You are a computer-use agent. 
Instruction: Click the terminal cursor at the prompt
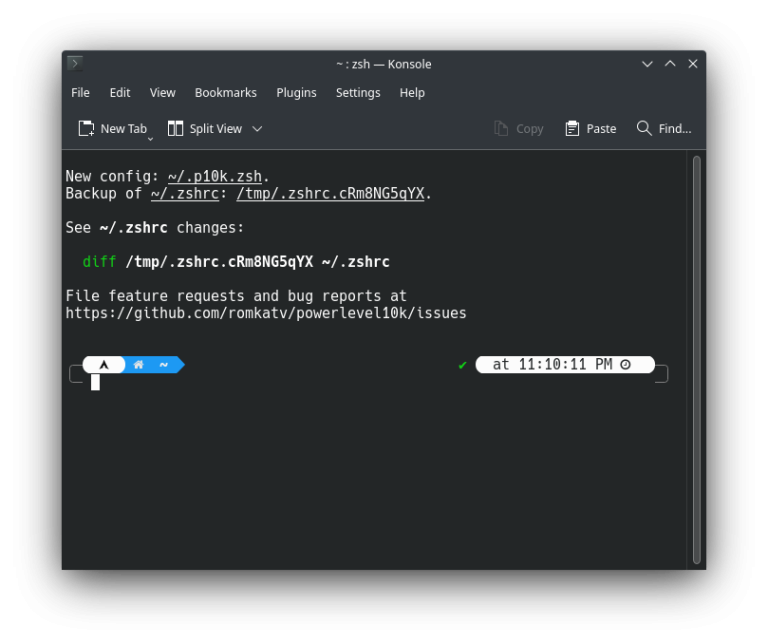[x=95, y=382]
